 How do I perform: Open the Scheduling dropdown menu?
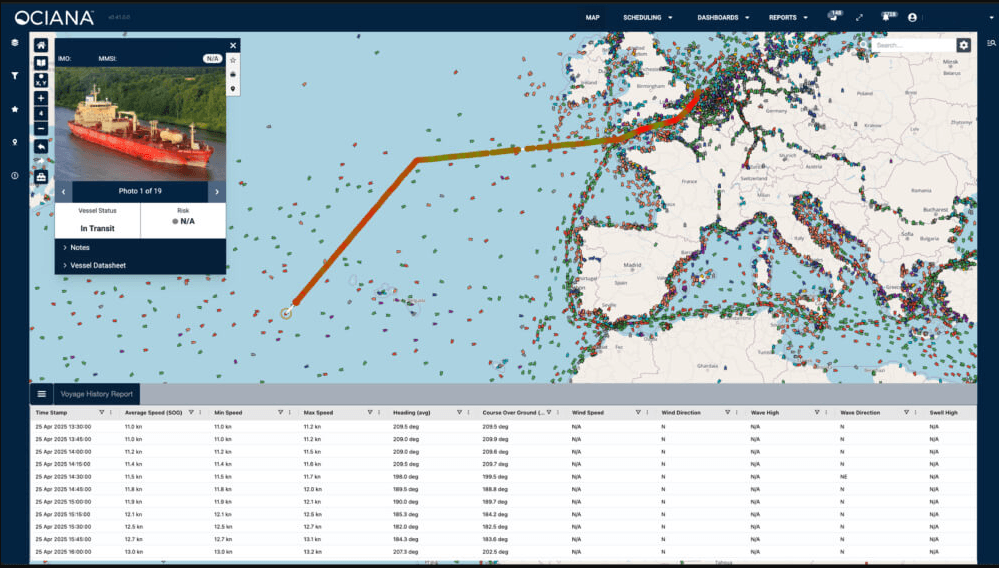(x=647, y=17)
